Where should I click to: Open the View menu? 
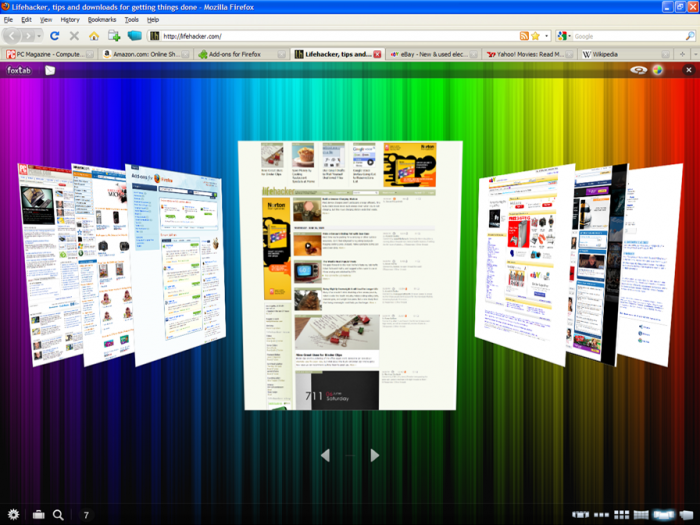46,20
